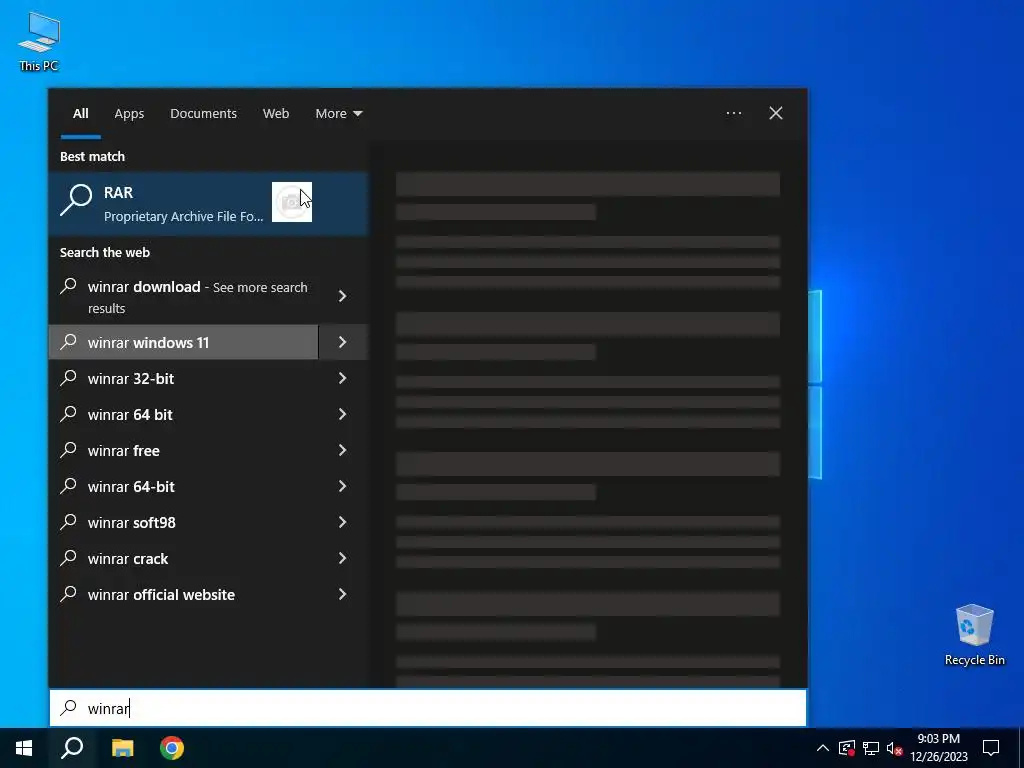This screenshot has height=768, width=1024.
Task: Select the winrar download suggestion
Action: [184, 296]
